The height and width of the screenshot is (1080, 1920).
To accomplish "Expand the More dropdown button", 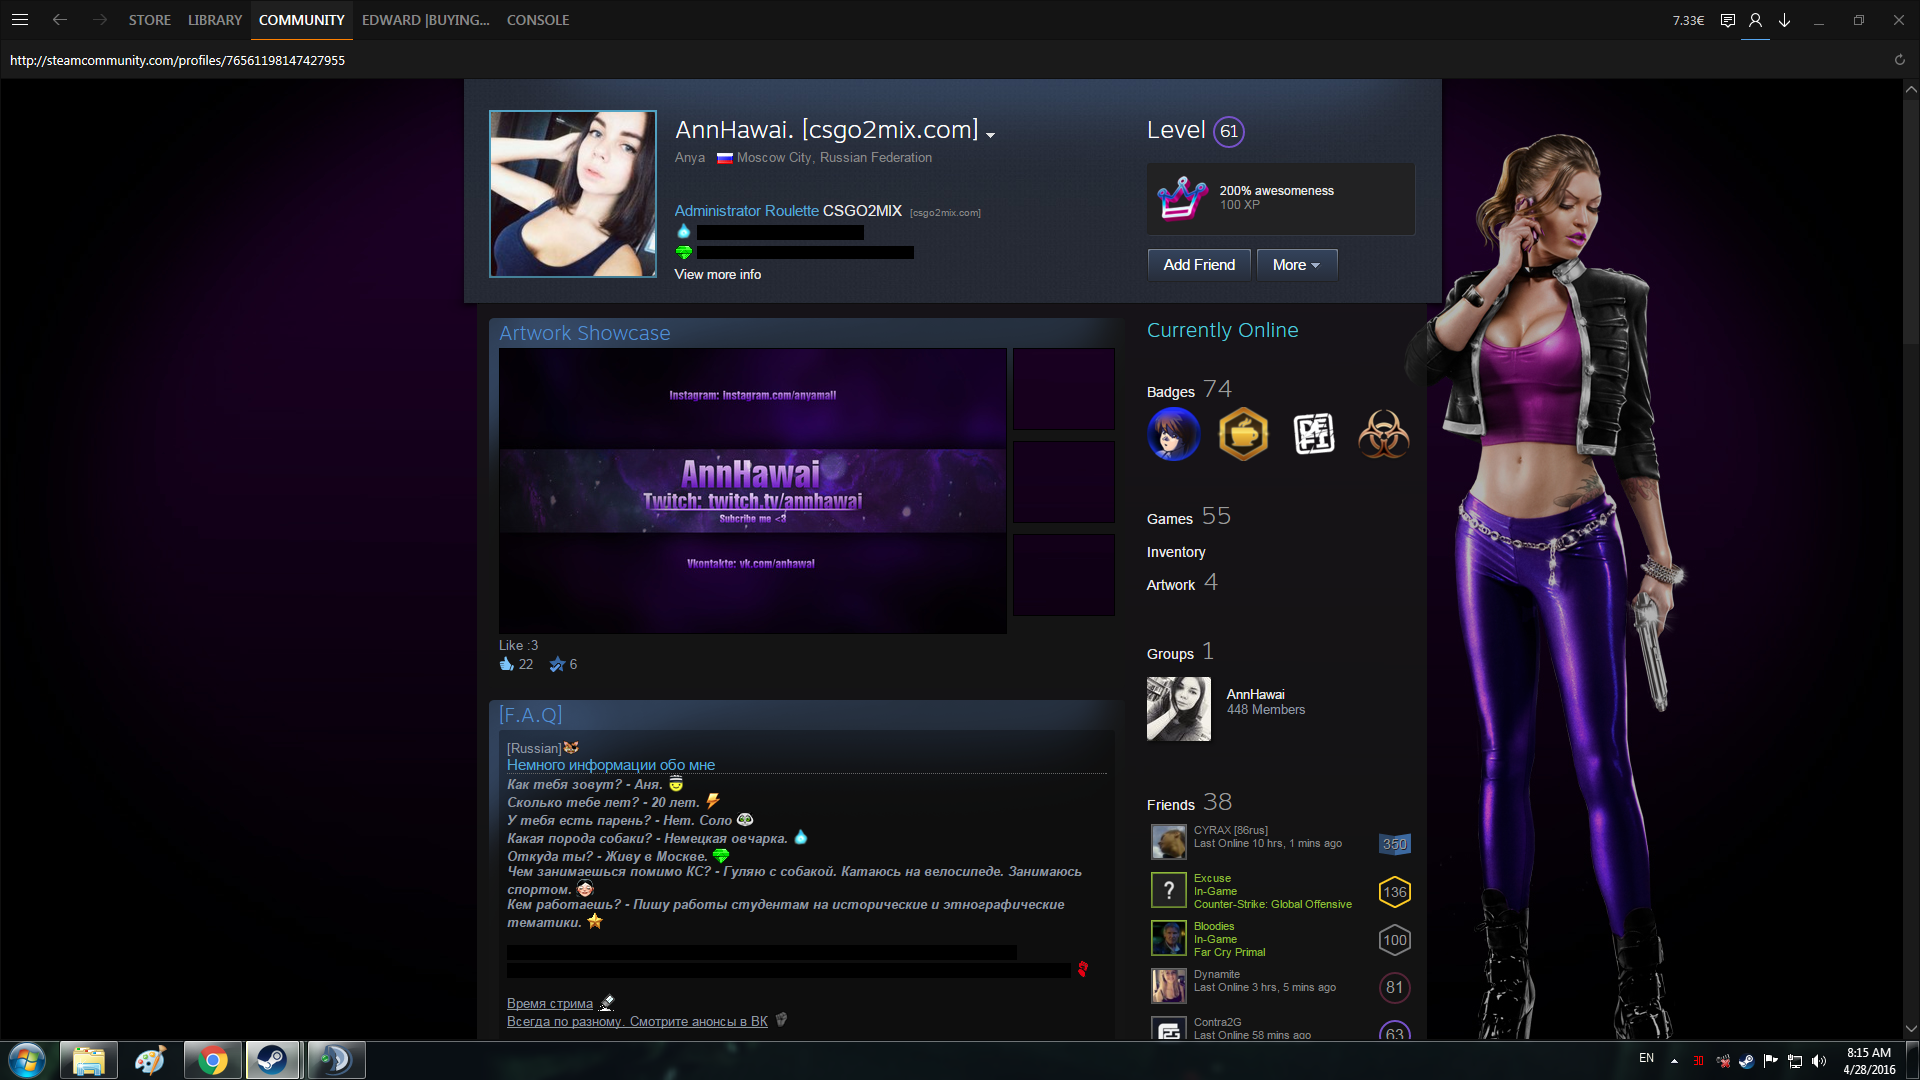I will (1296, 265).
